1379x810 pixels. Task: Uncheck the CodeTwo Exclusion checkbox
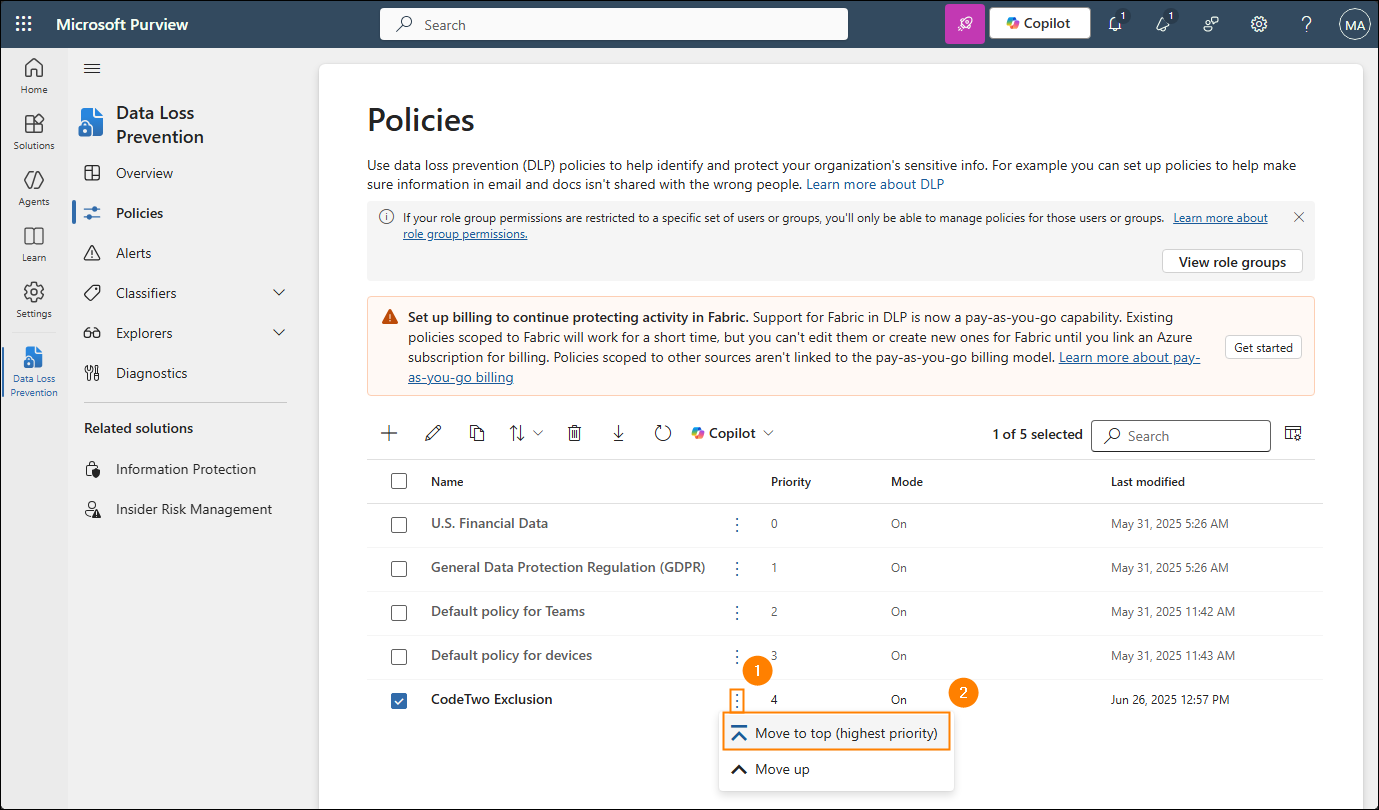click(x=399, y=701)
